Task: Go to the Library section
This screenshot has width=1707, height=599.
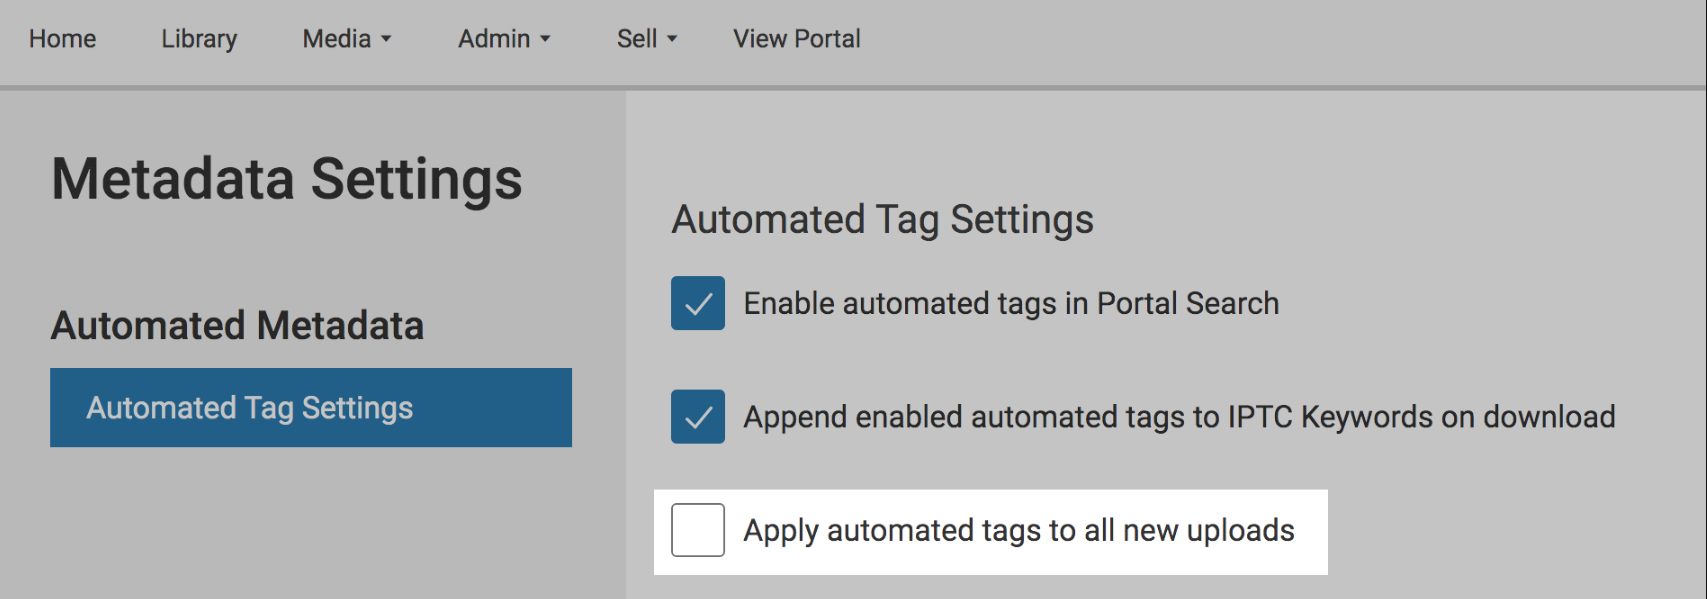Action: pos(199,39)
